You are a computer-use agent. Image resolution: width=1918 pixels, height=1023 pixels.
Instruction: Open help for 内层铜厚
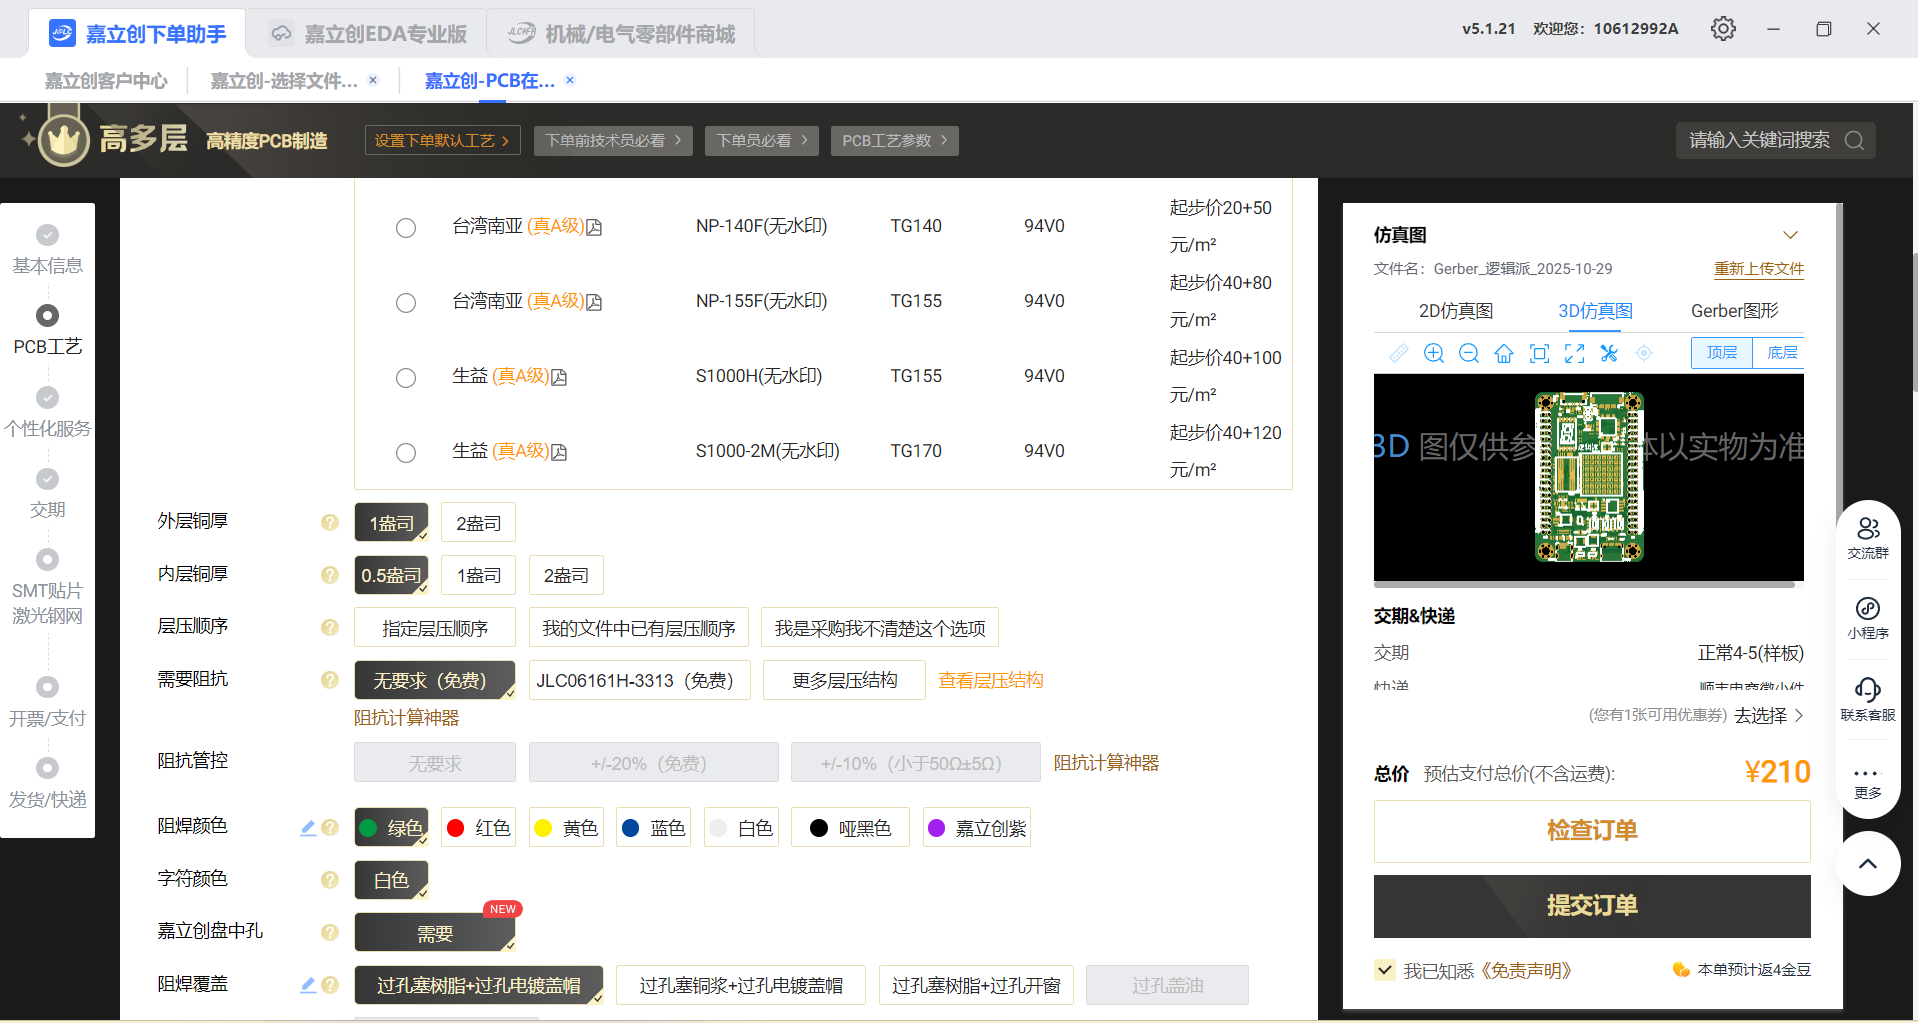click(329, 575)
